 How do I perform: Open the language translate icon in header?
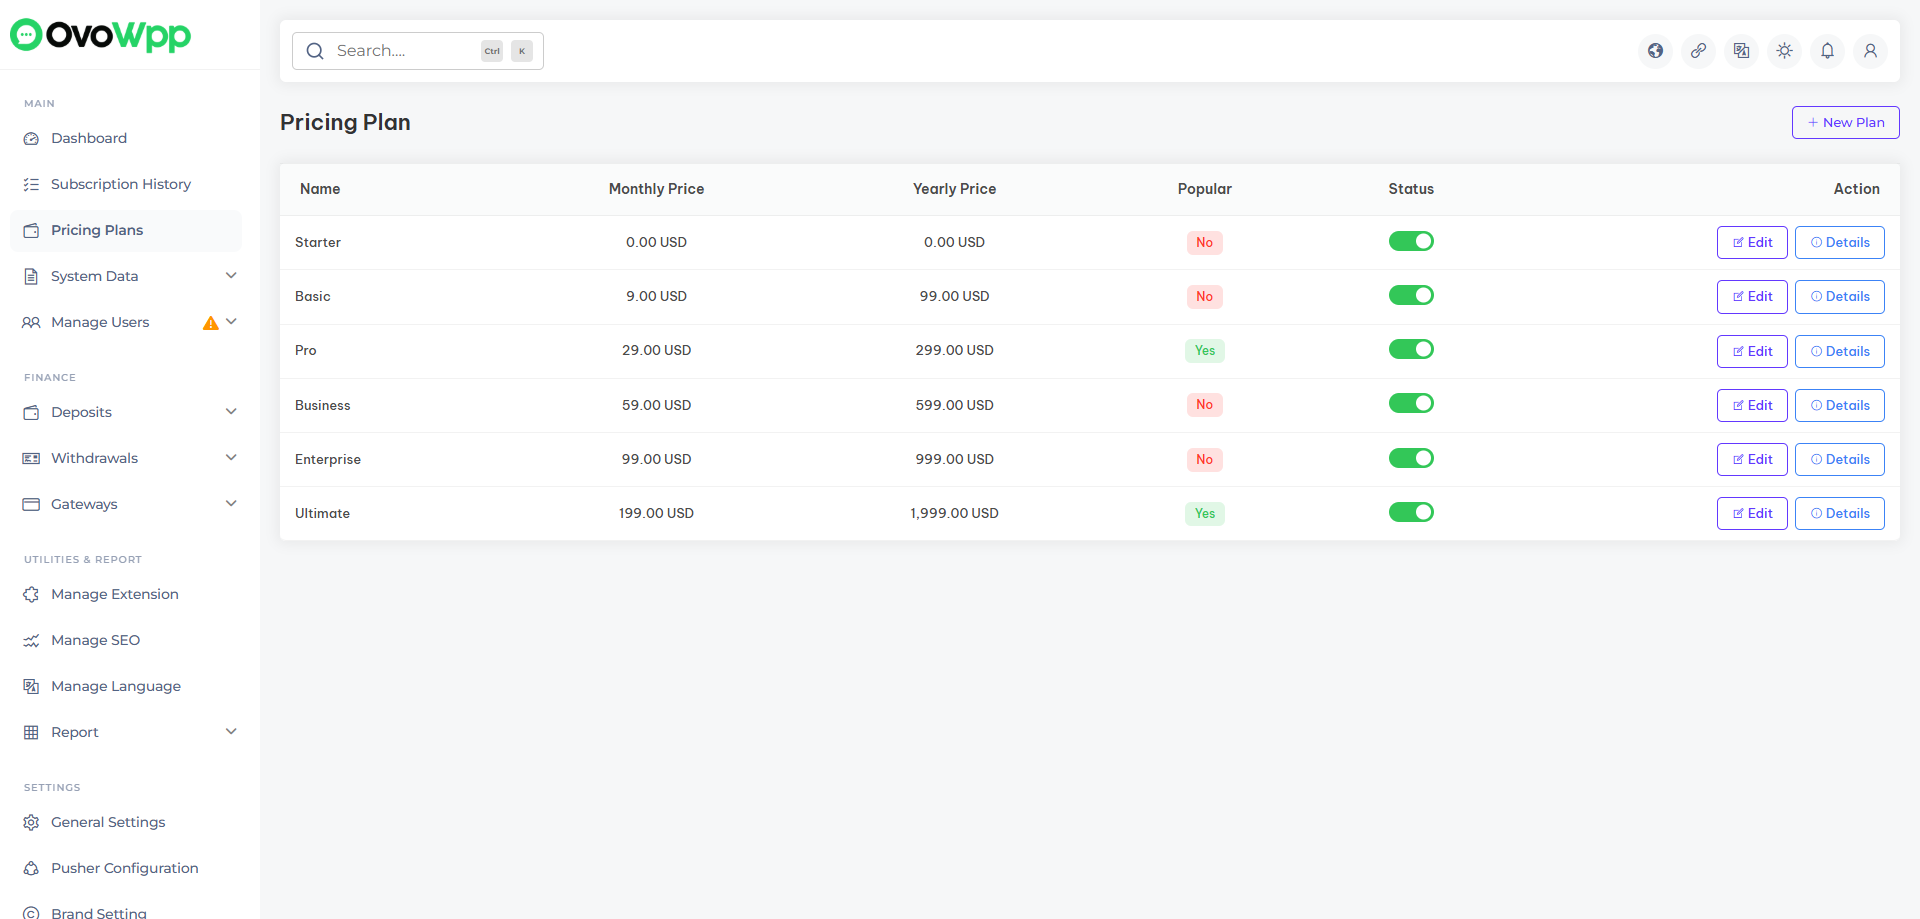(x=1742, y=51)
